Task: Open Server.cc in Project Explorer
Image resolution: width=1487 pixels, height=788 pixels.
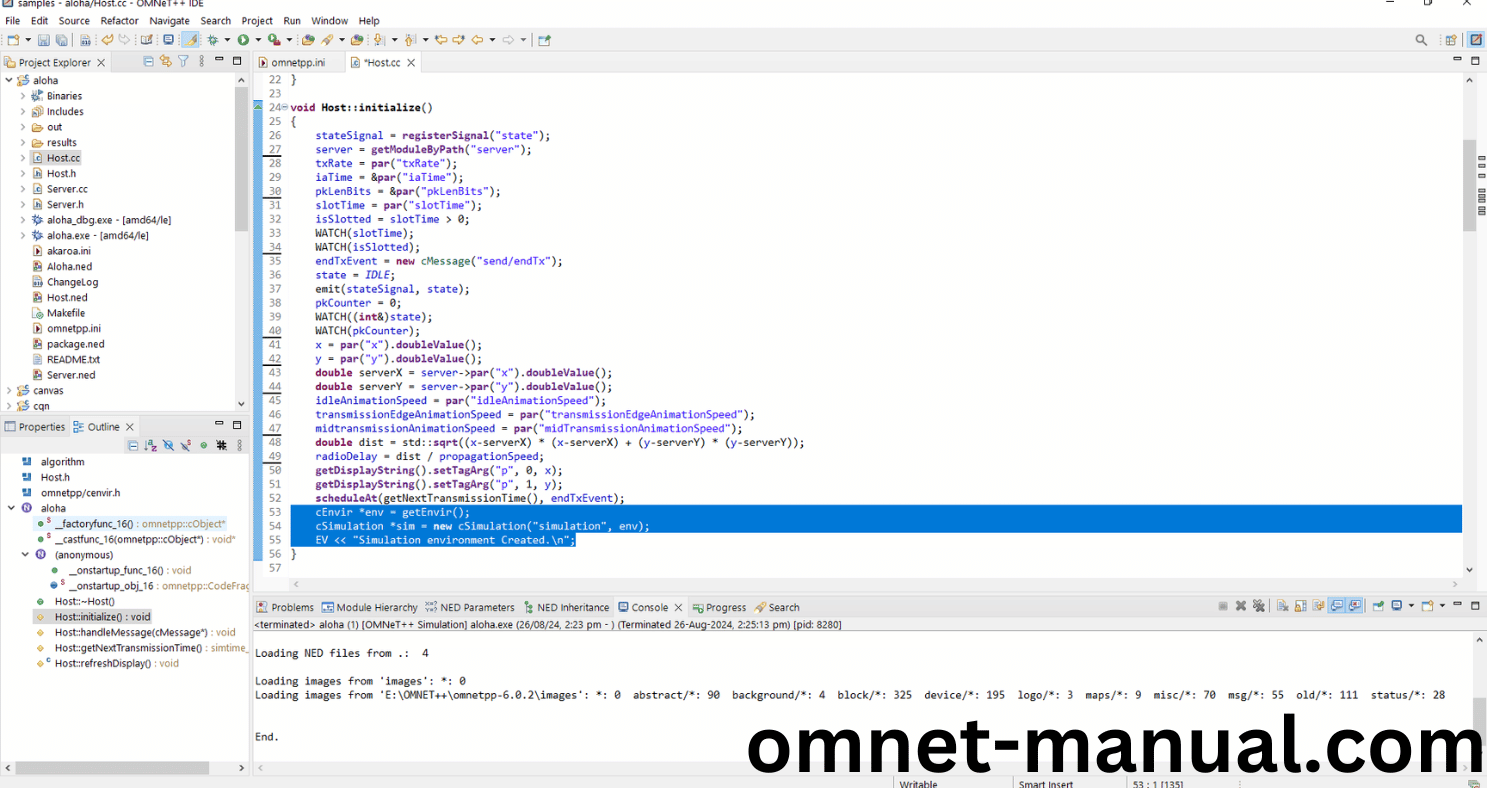Action: coord(67,189)
